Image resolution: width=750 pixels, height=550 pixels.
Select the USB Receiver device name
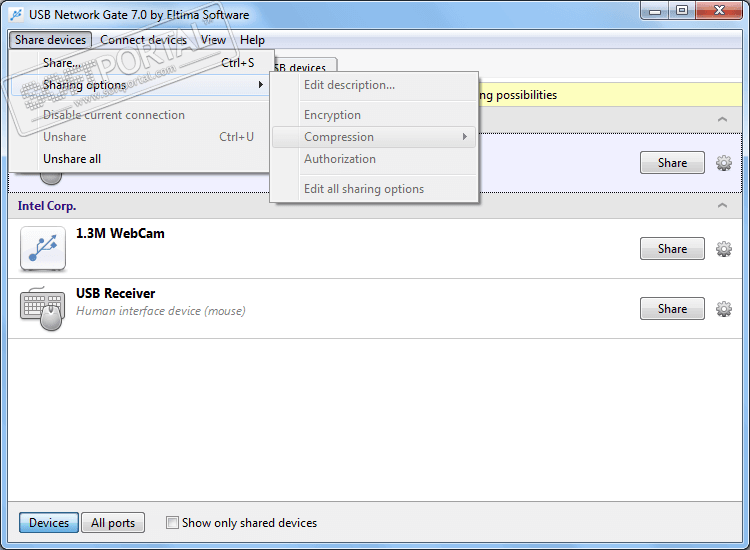(116, 293)
